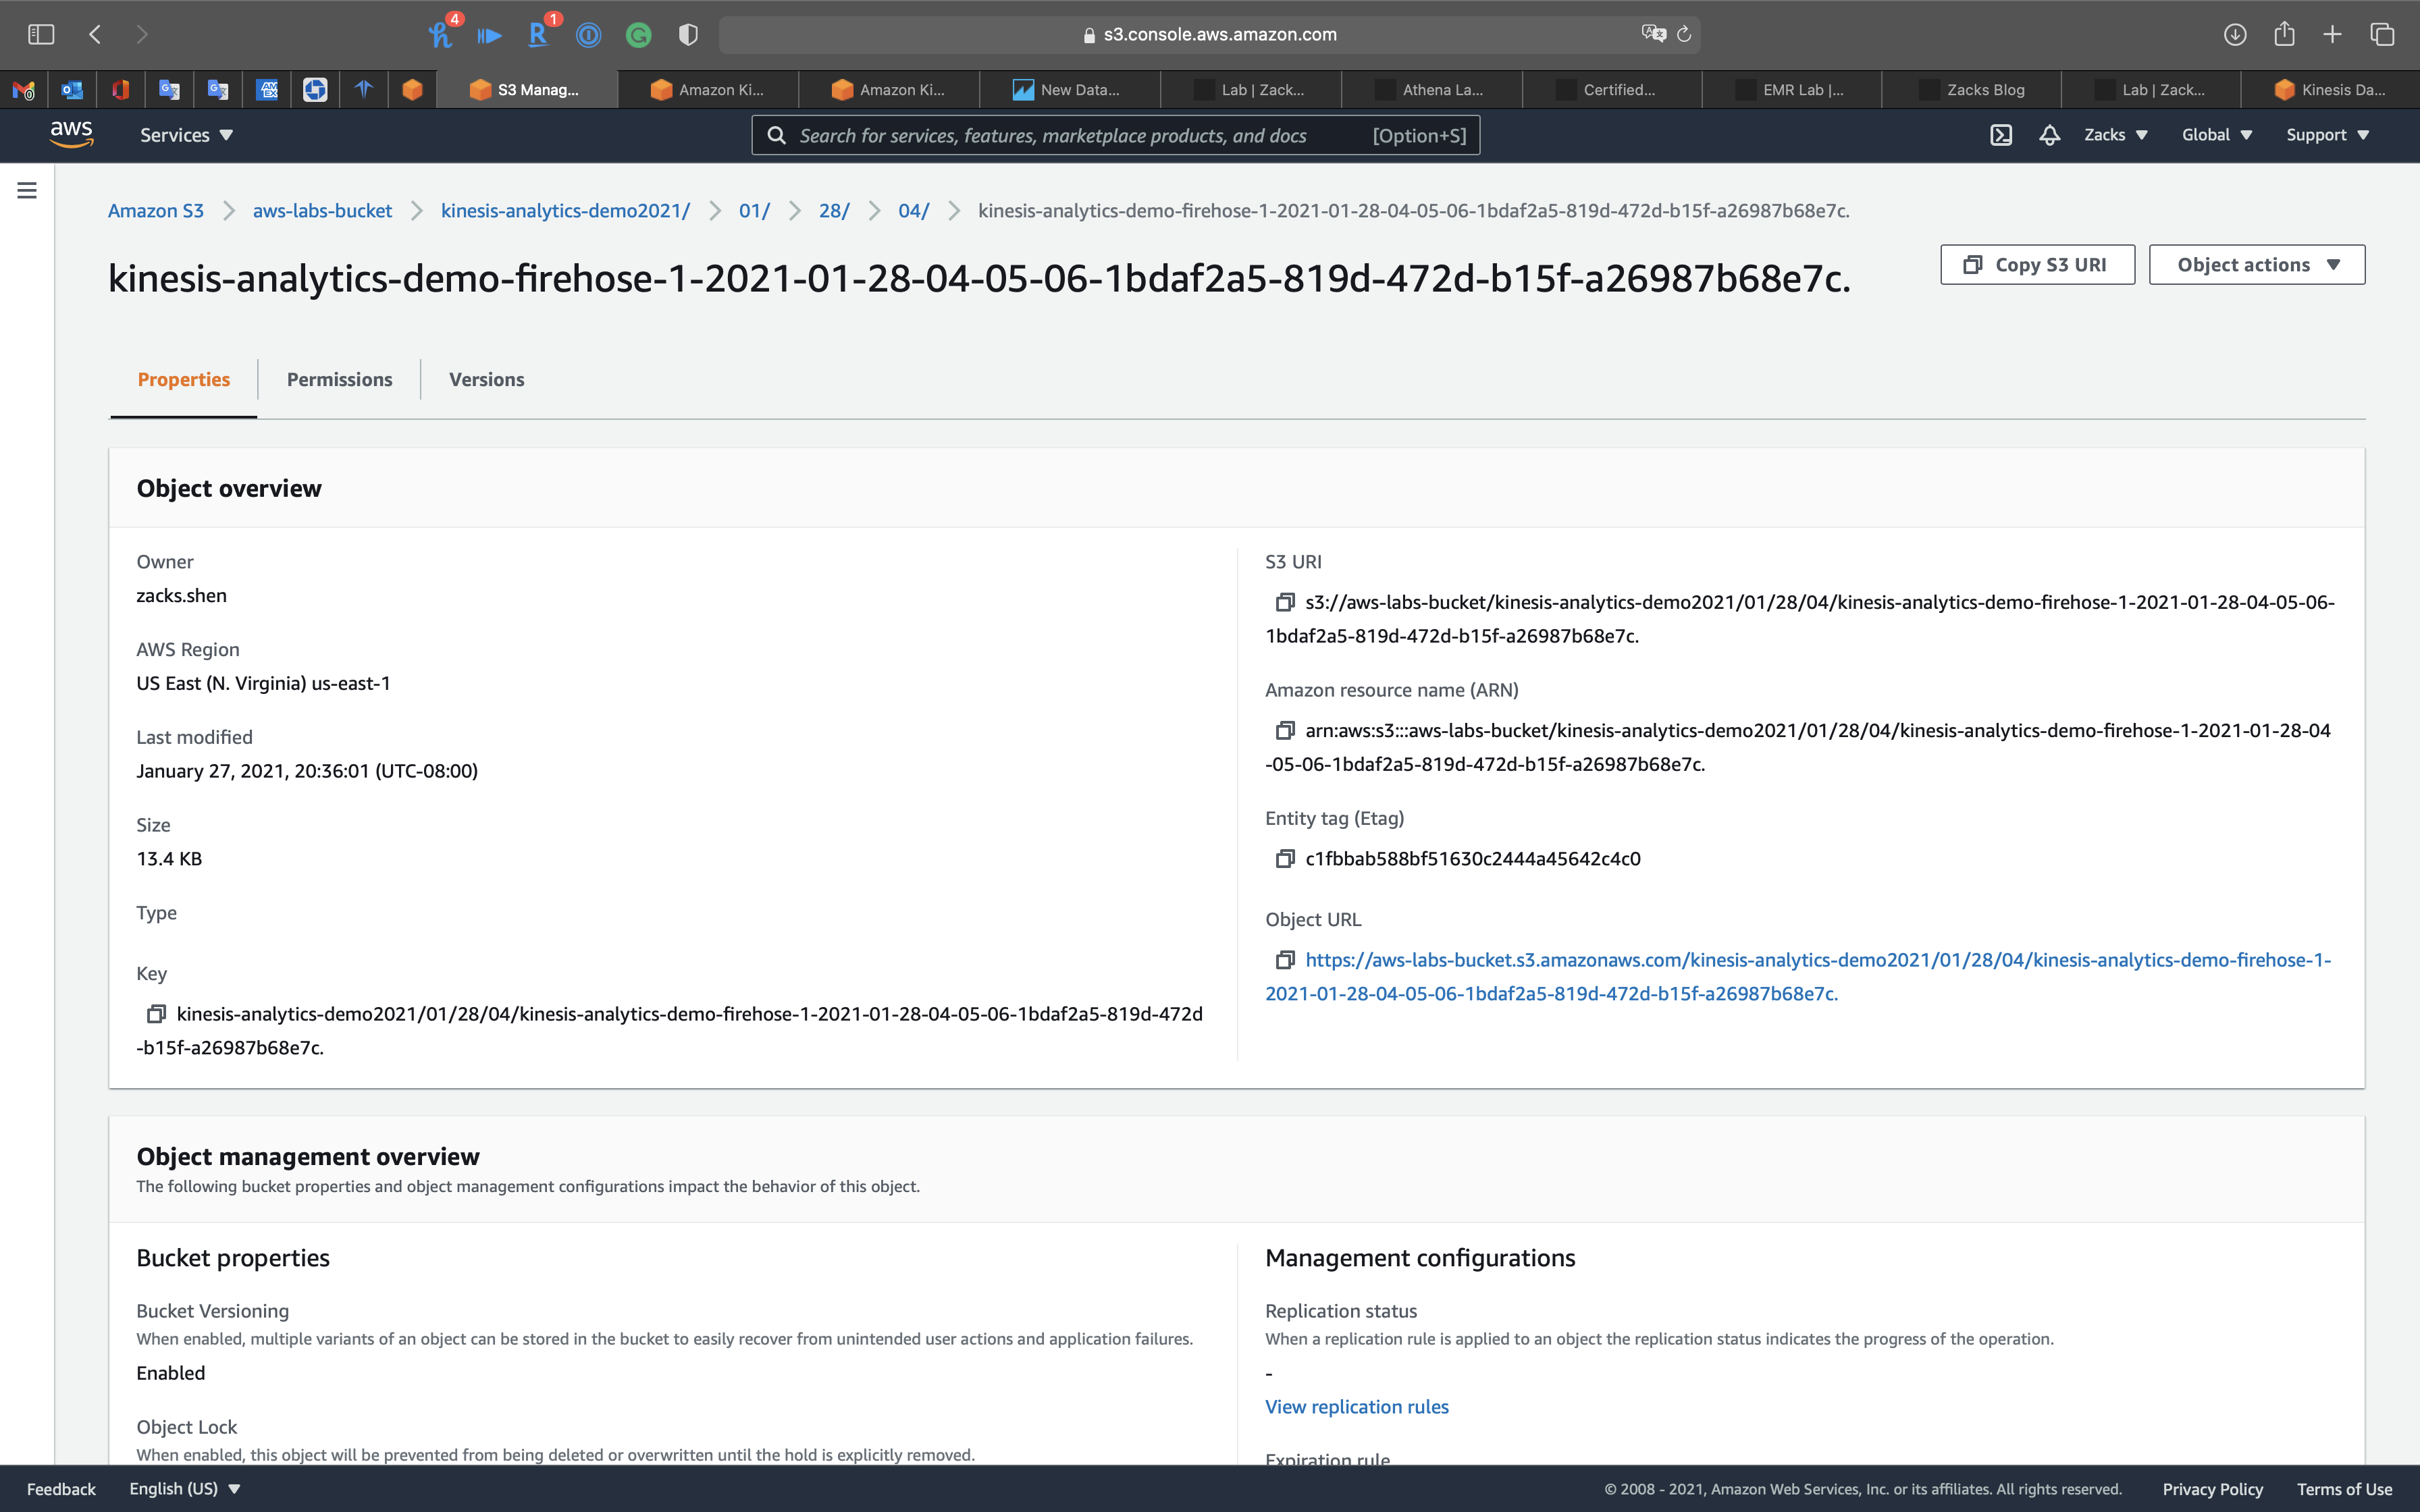Reload the page in address bar
This screenshot has width=2420, height=1512.
(x=1684, y=34)
